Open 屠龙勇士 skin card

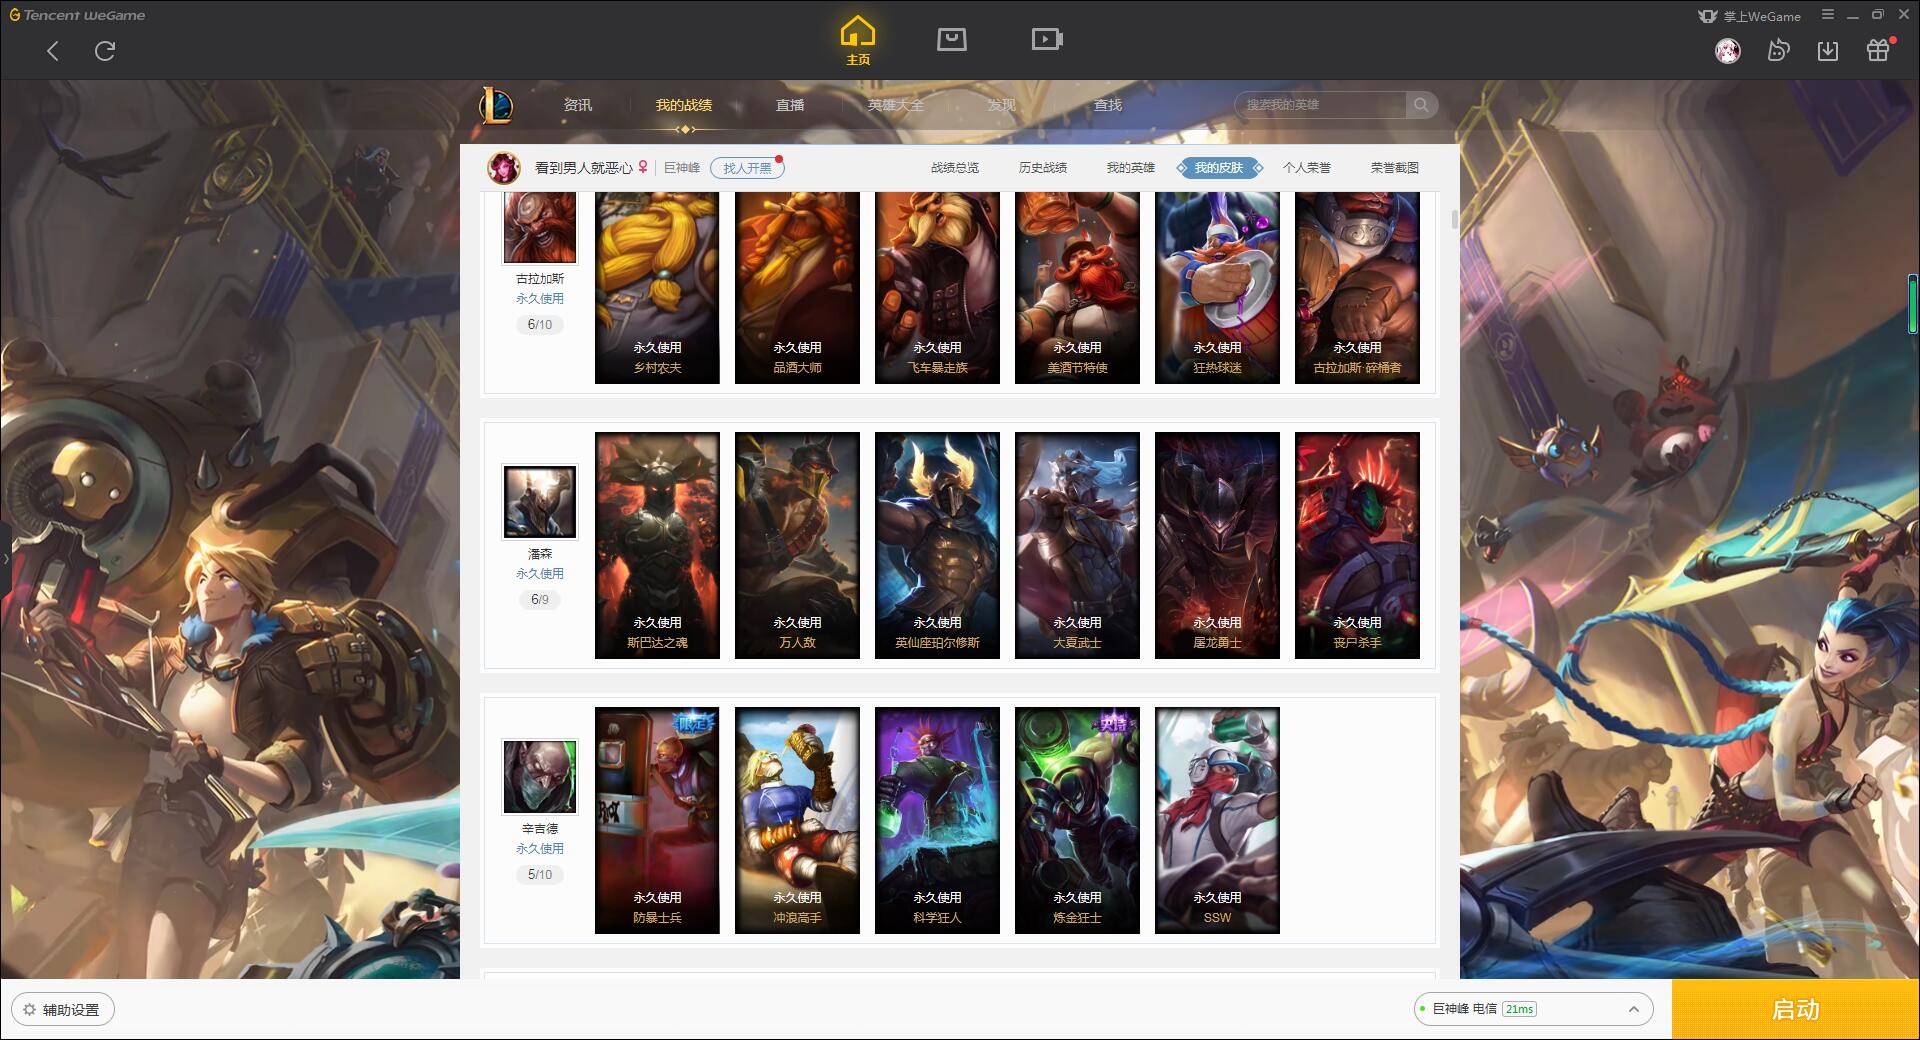1217,545
